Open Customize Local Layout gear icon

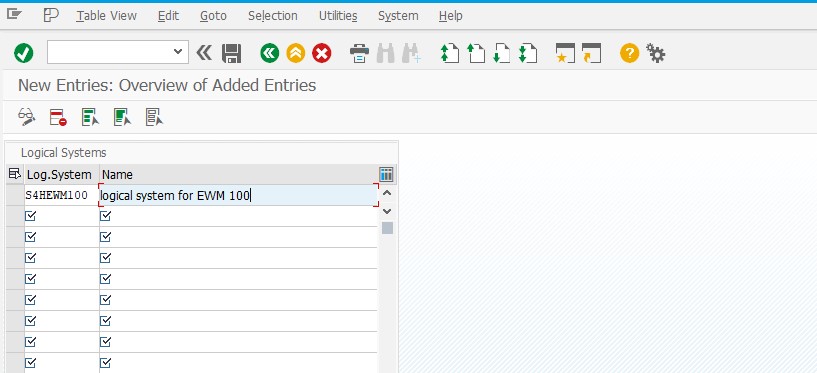(x=655, y=53)
